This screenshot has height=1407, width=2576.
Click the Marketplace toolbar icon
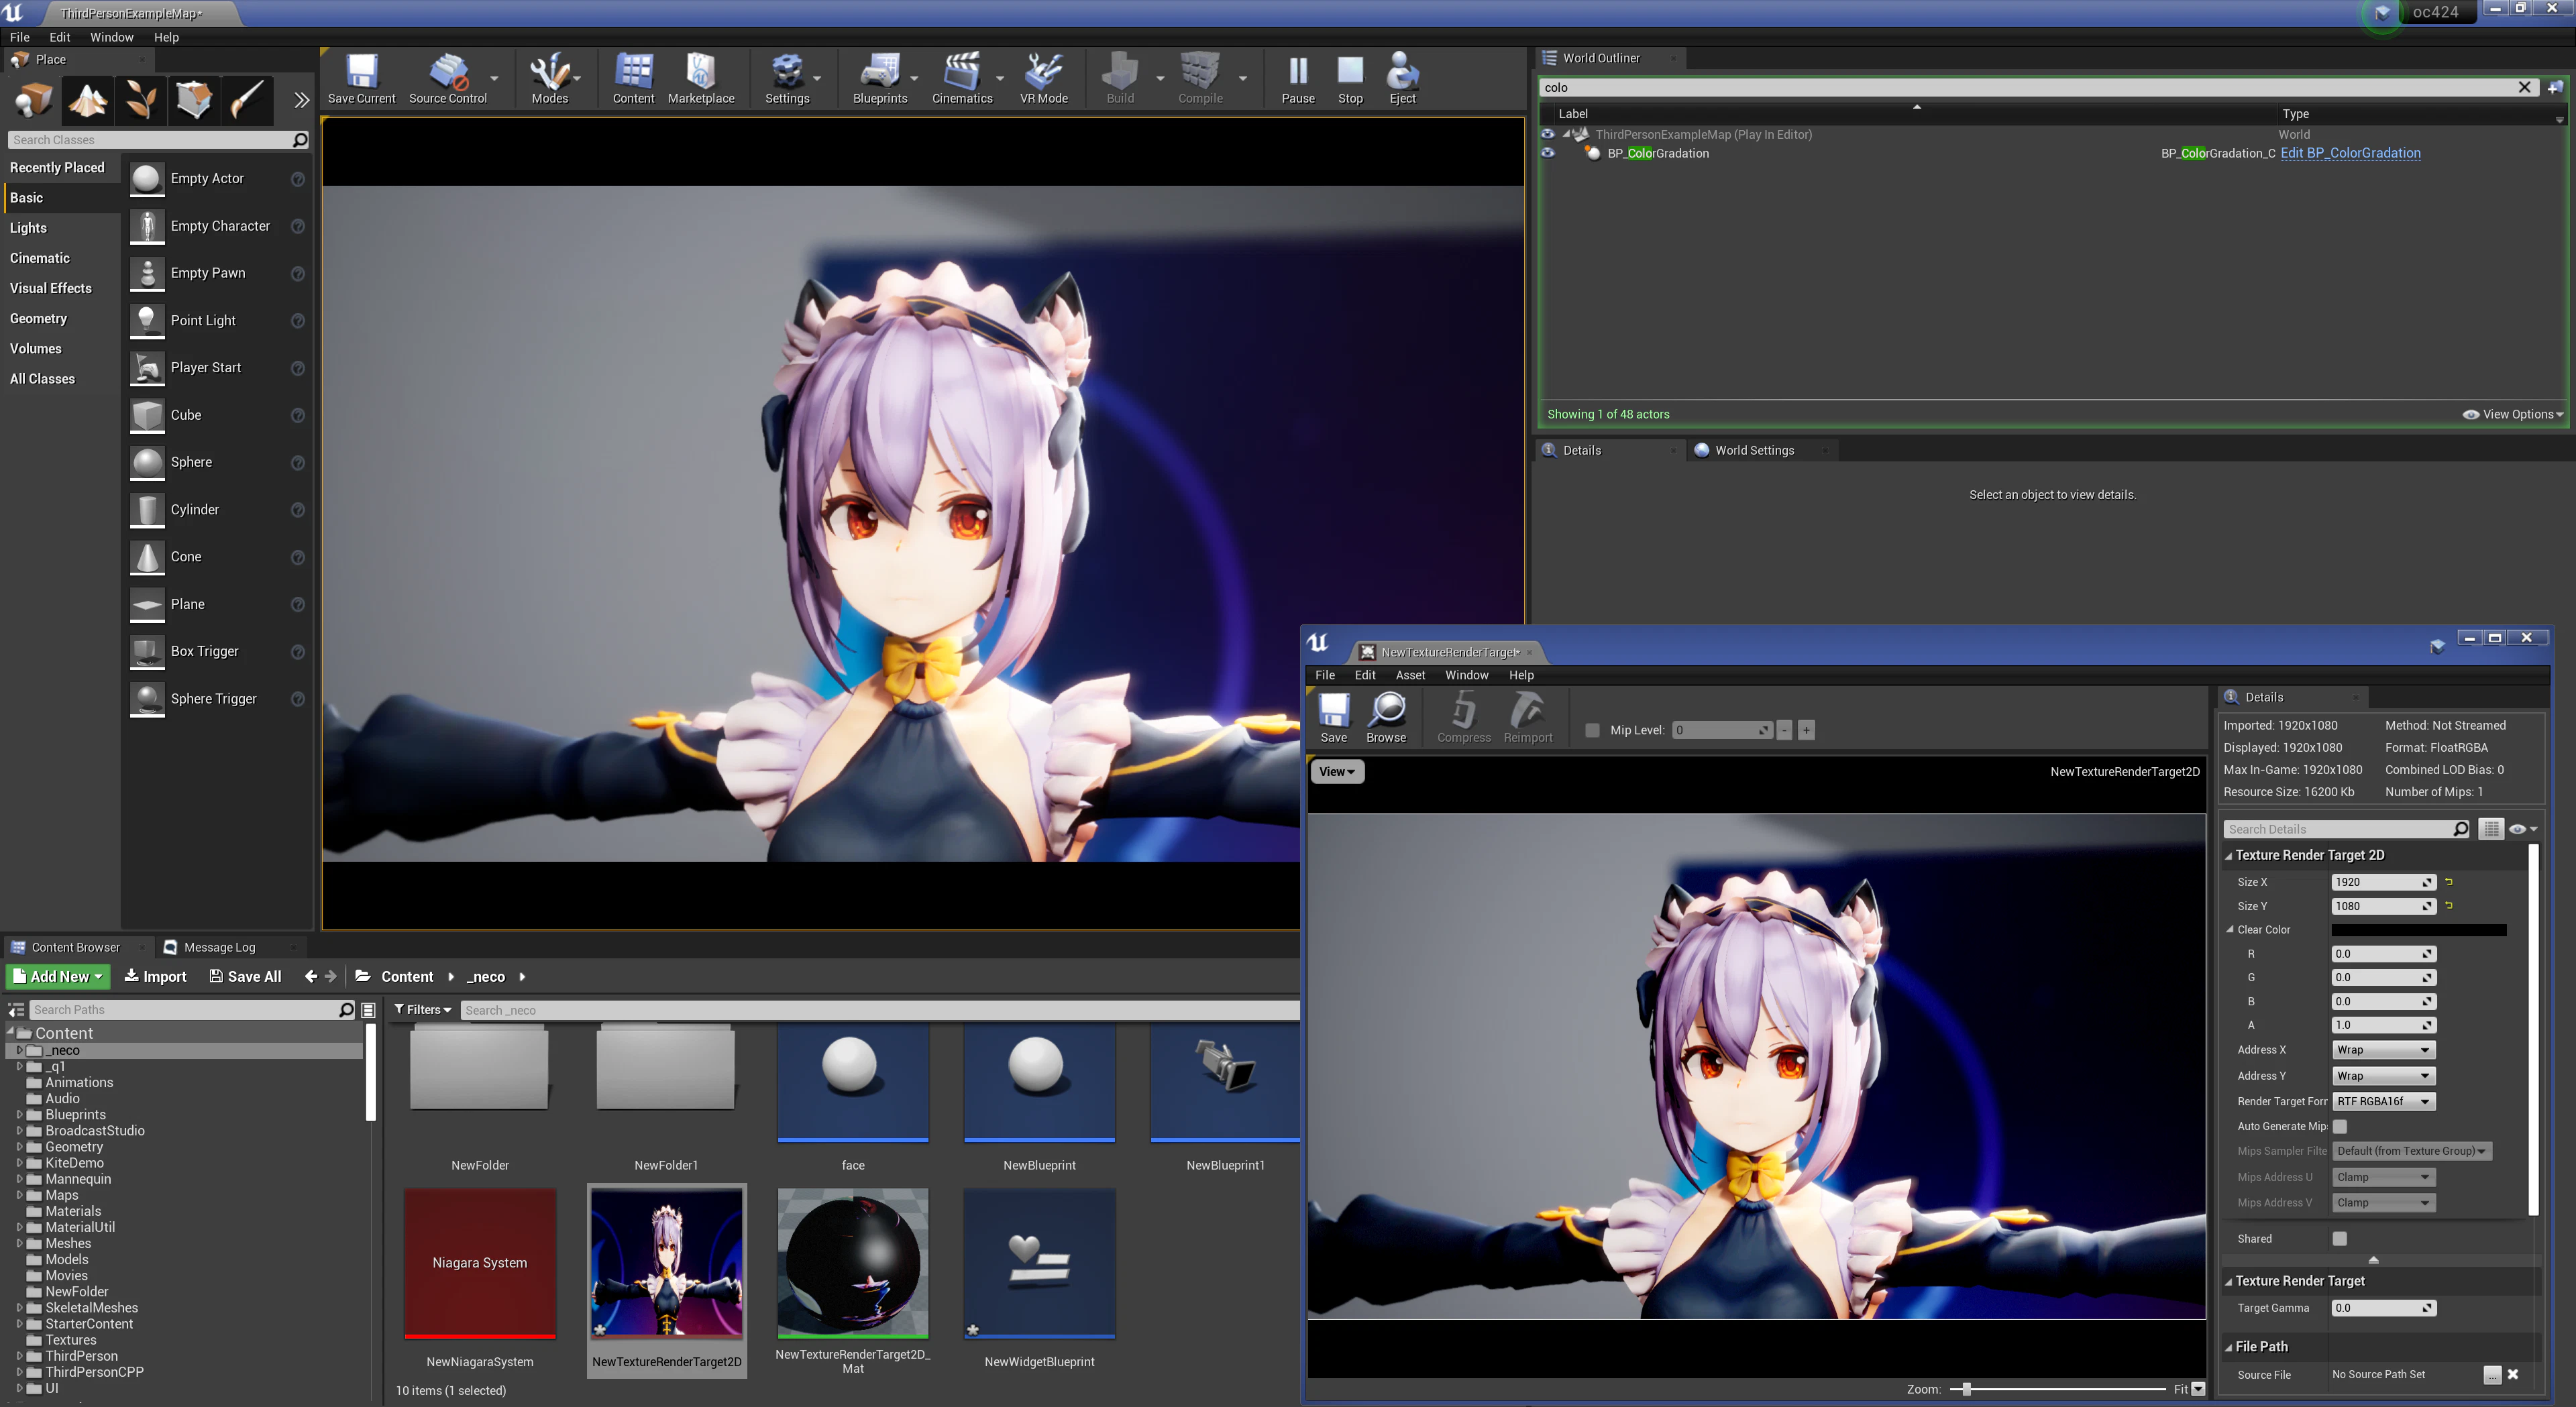pyautogui.click(x=700, y=78)
